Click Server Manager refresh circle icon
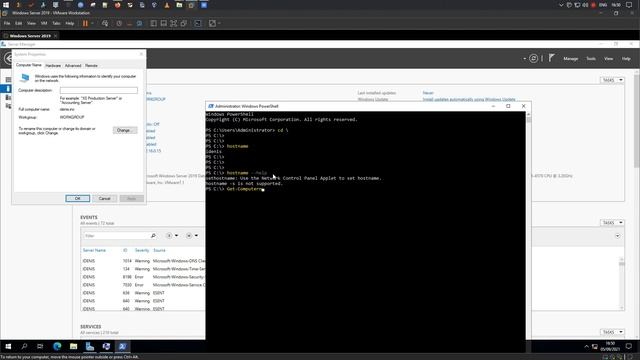Screen dimensions: 640x360 (533, 58)
